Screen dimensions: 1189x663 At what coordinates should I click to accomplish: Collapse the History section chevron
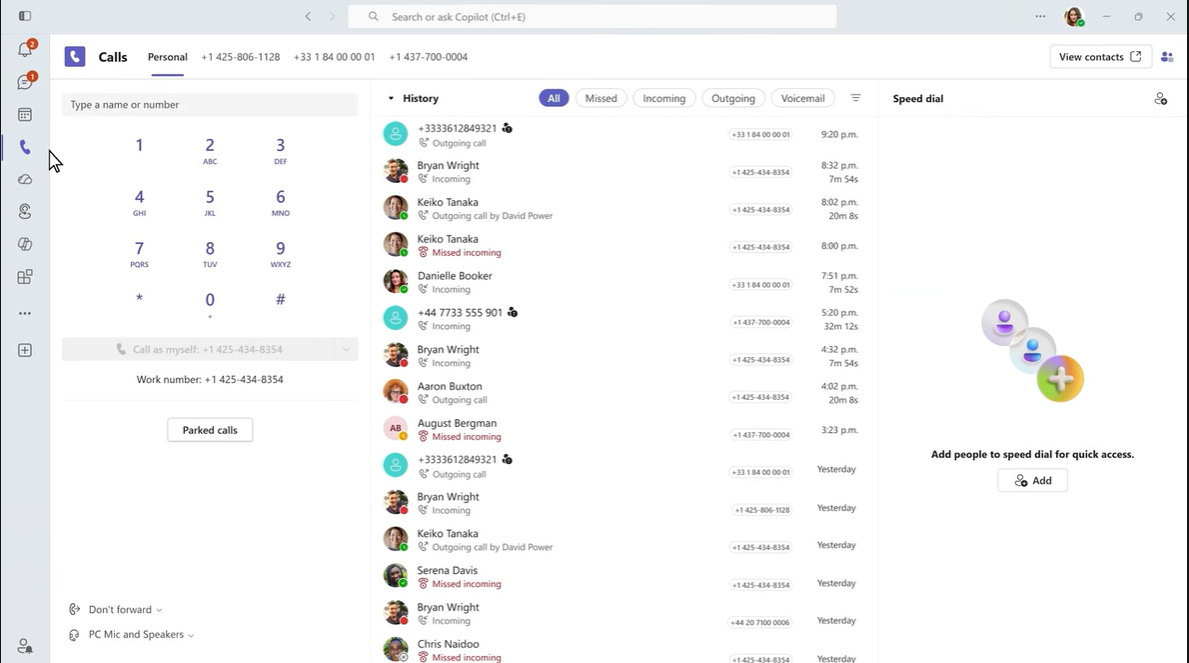pos(391,99)
